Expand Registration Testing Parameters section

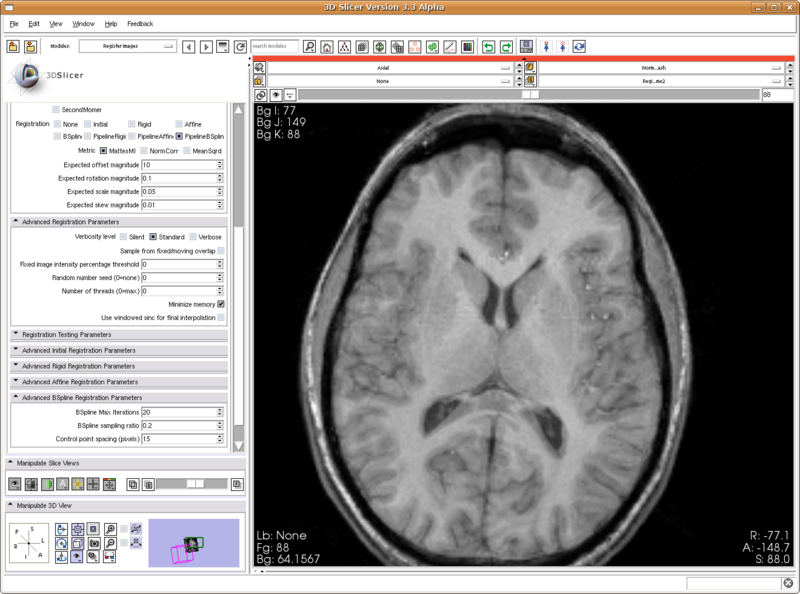pyautogui.click(x=119, y=334)
